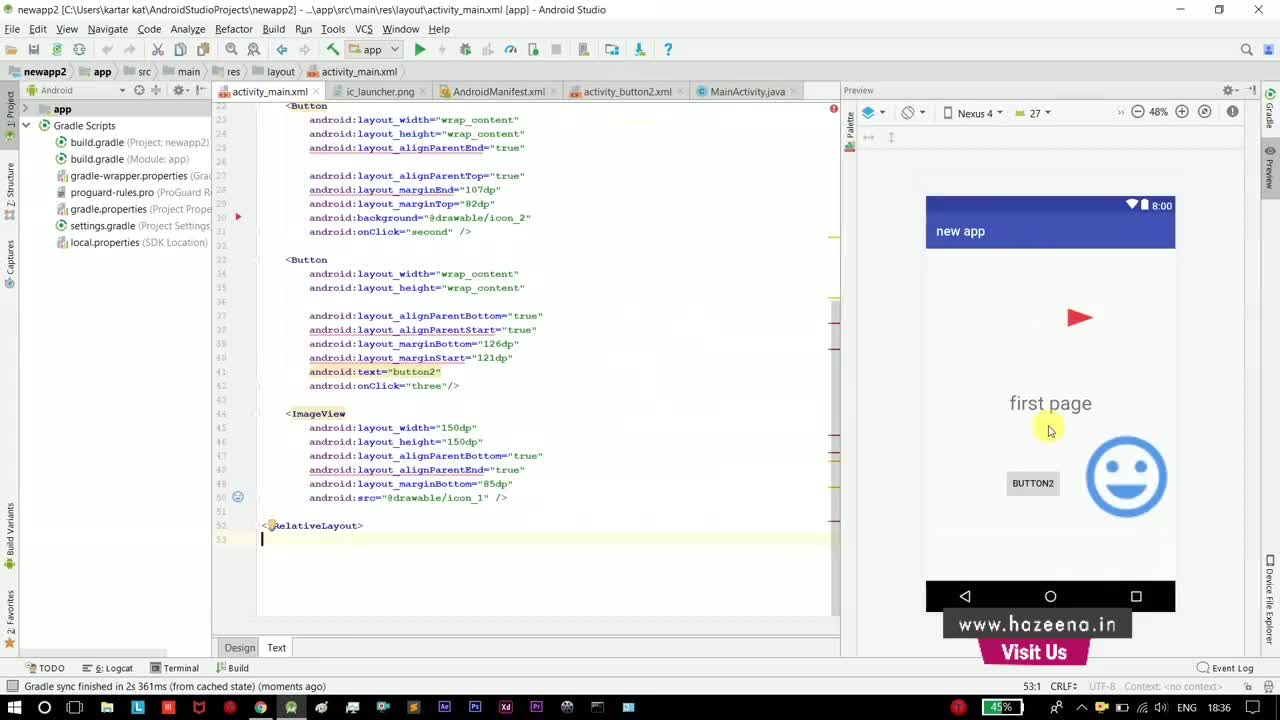Screen dimensions: 1280x720
Task: Run the app with green play button
Action: coord(420,49)
